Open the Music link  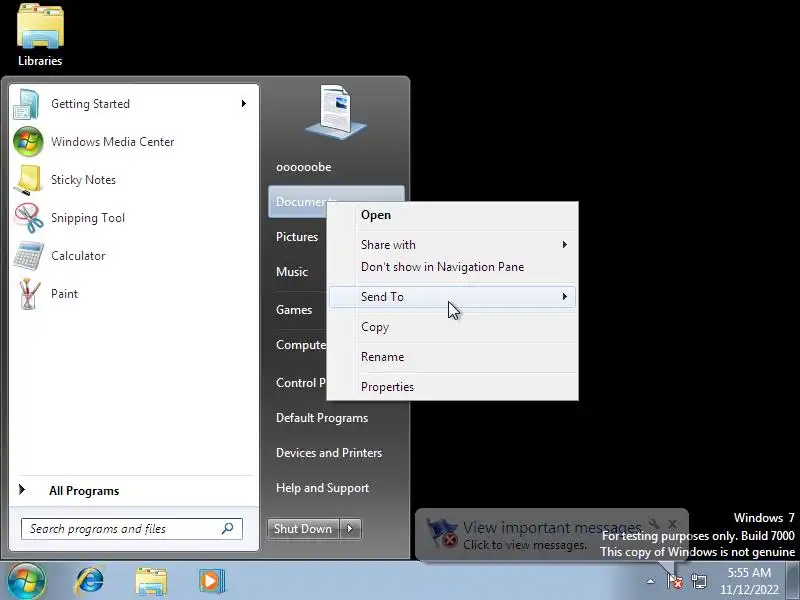[x=292, y=271]
